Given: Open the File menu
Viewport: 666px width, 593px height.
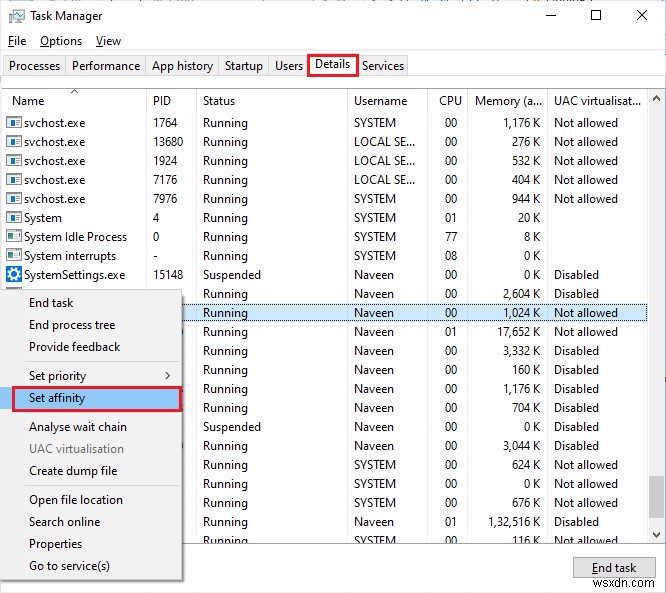Looking at the screenshot, I should point(17,41).
